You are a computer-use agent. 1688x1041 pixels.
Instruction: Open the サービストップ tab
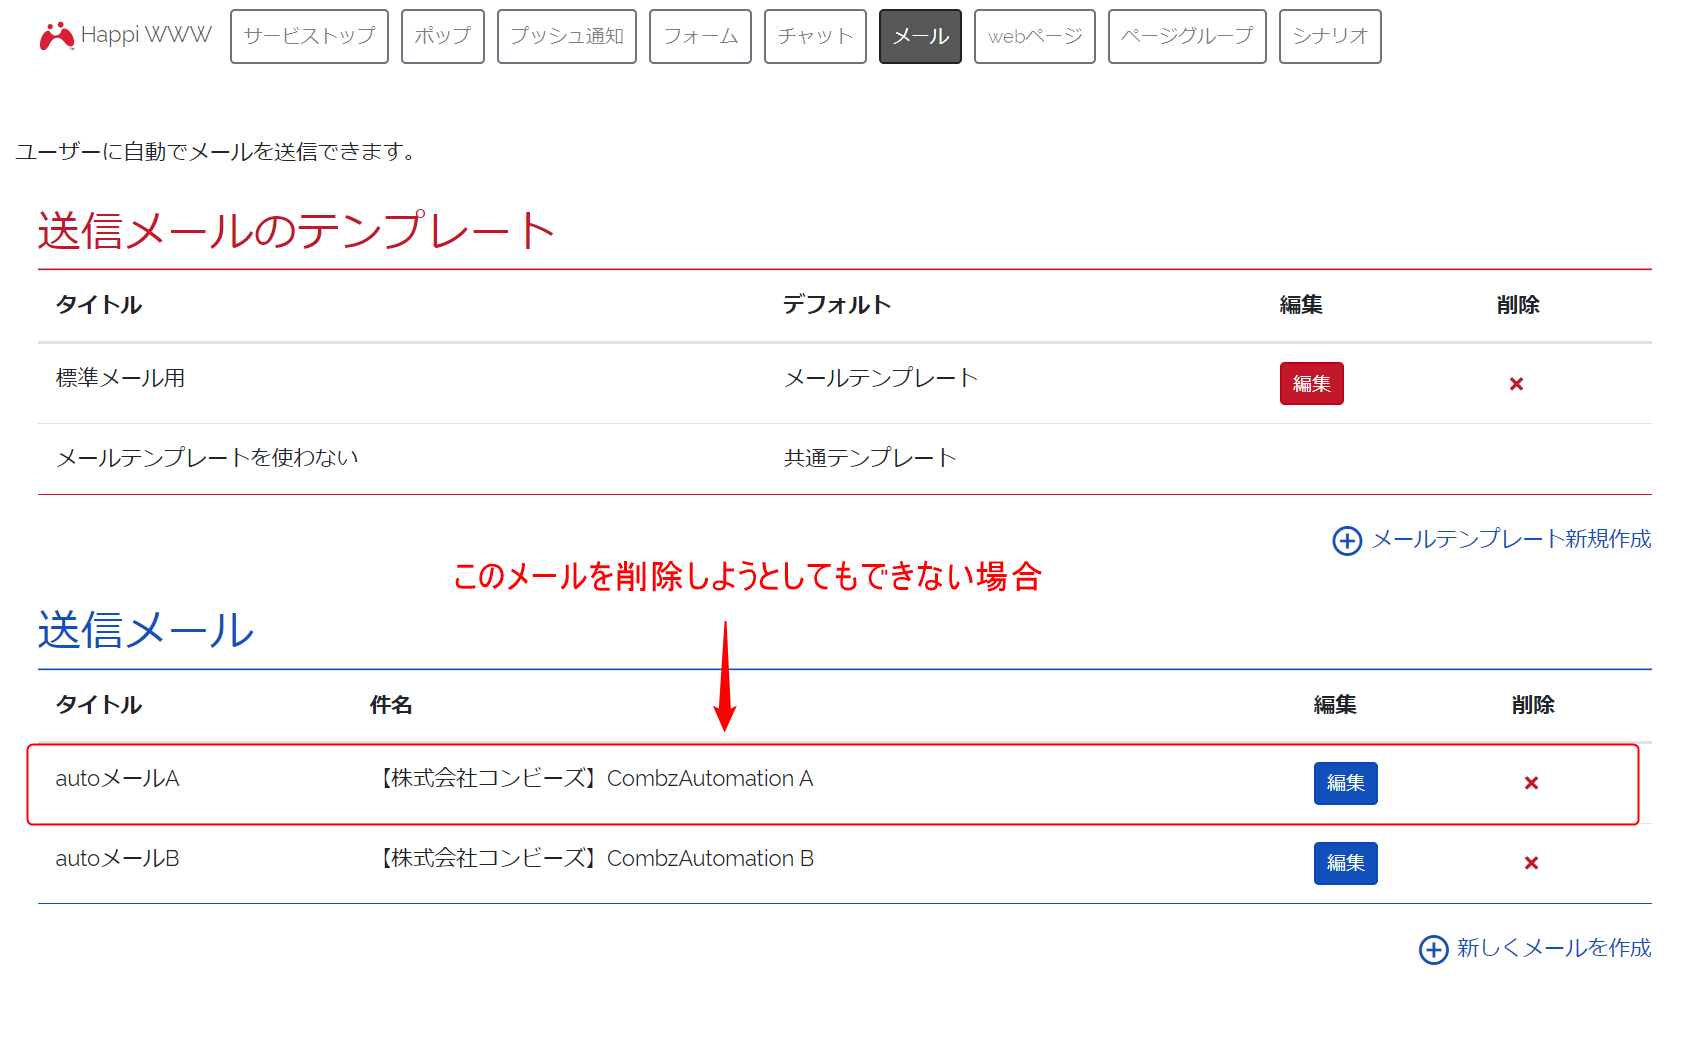(309, 36)
